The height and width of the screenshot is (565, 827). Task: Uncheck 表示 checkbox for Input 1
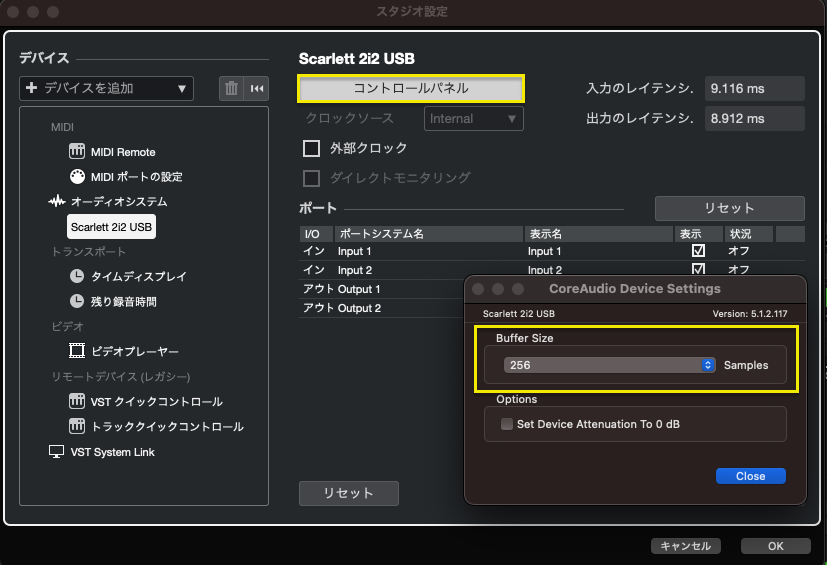[698, 251]
